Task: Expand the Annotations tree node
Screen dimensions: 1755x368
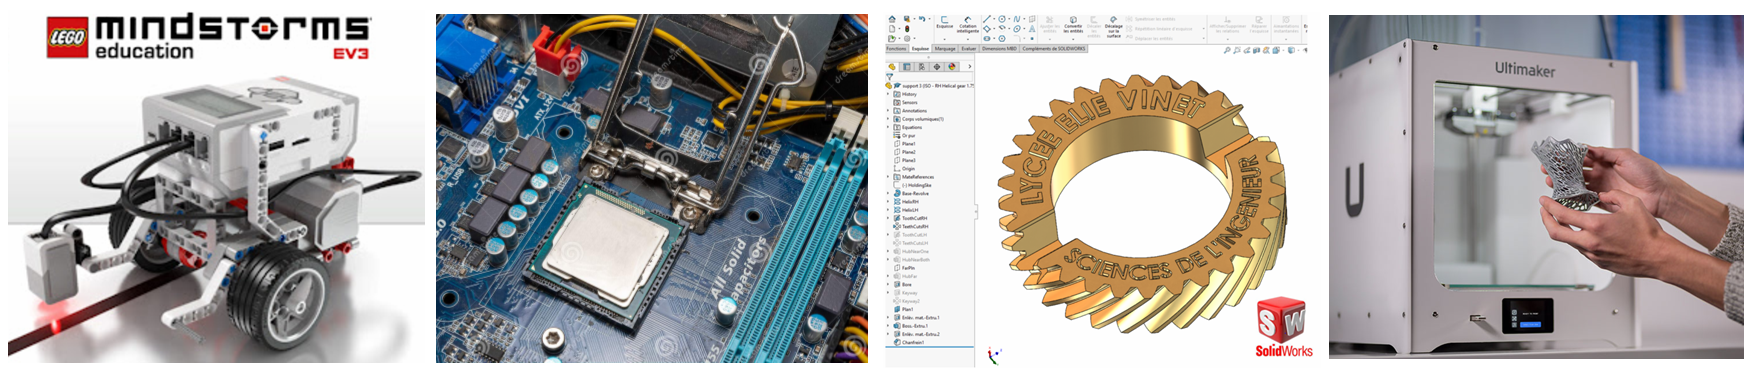Action: [x=888, y=111]
